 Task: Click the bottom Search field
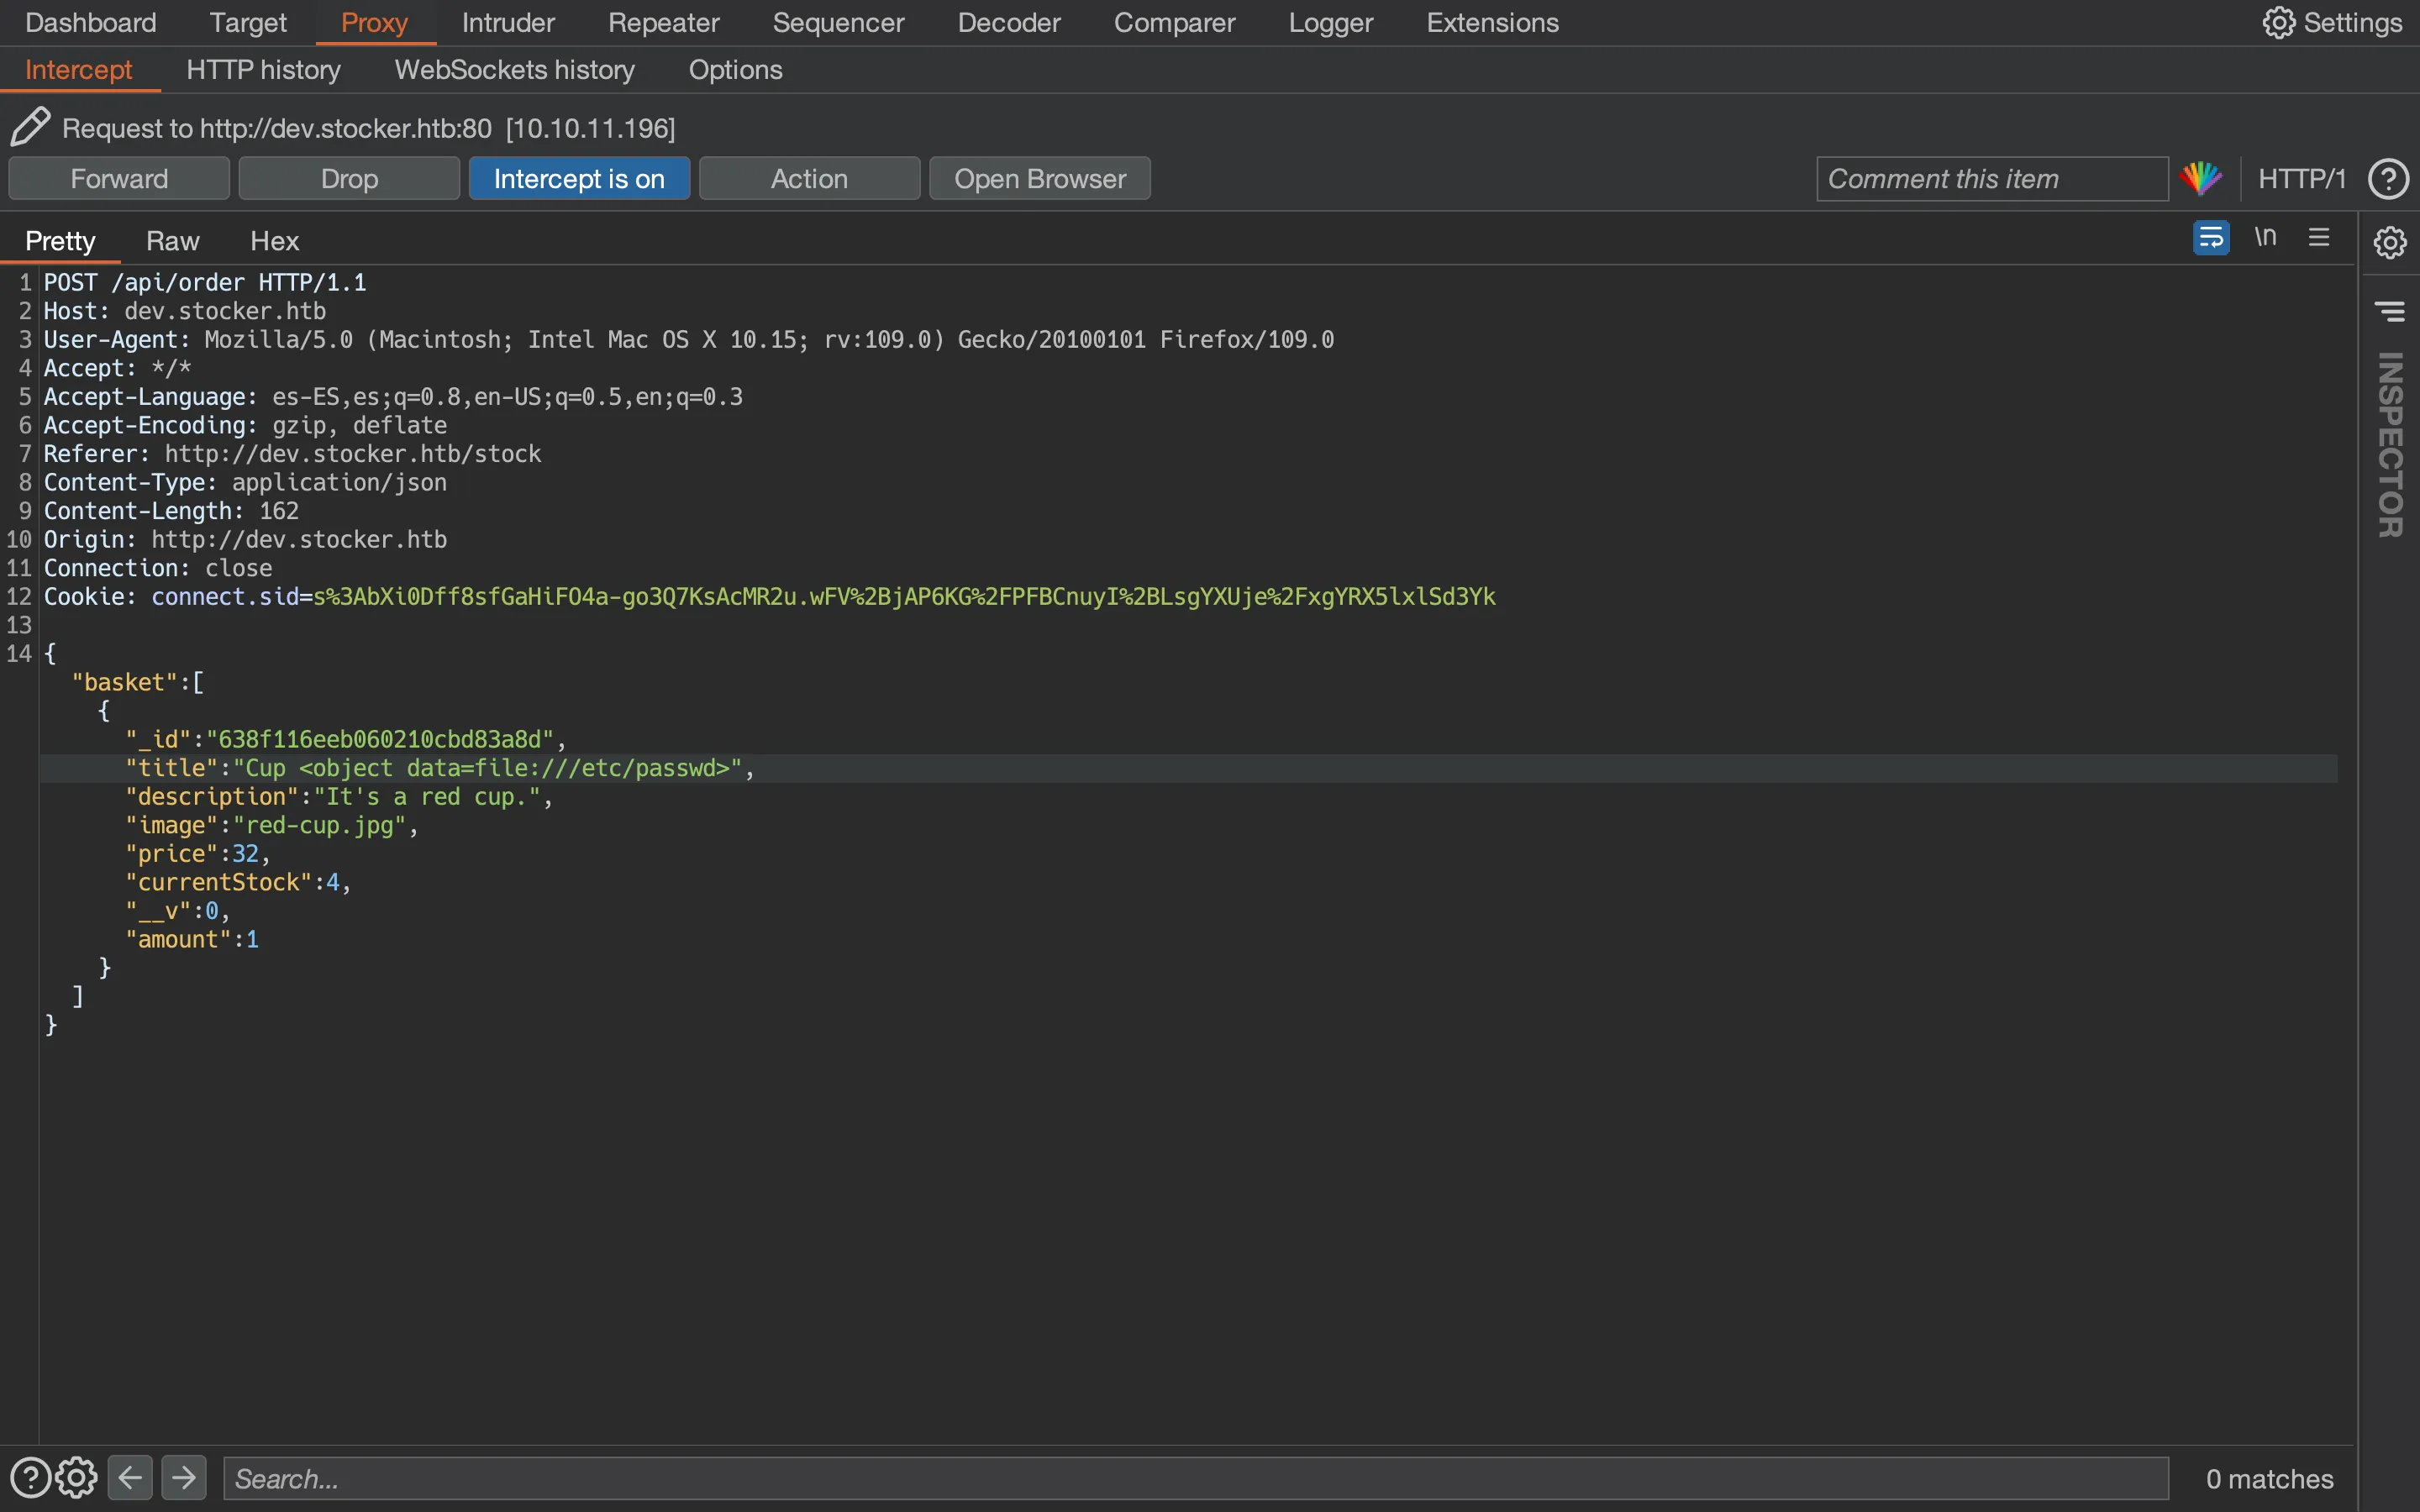1196,1478
